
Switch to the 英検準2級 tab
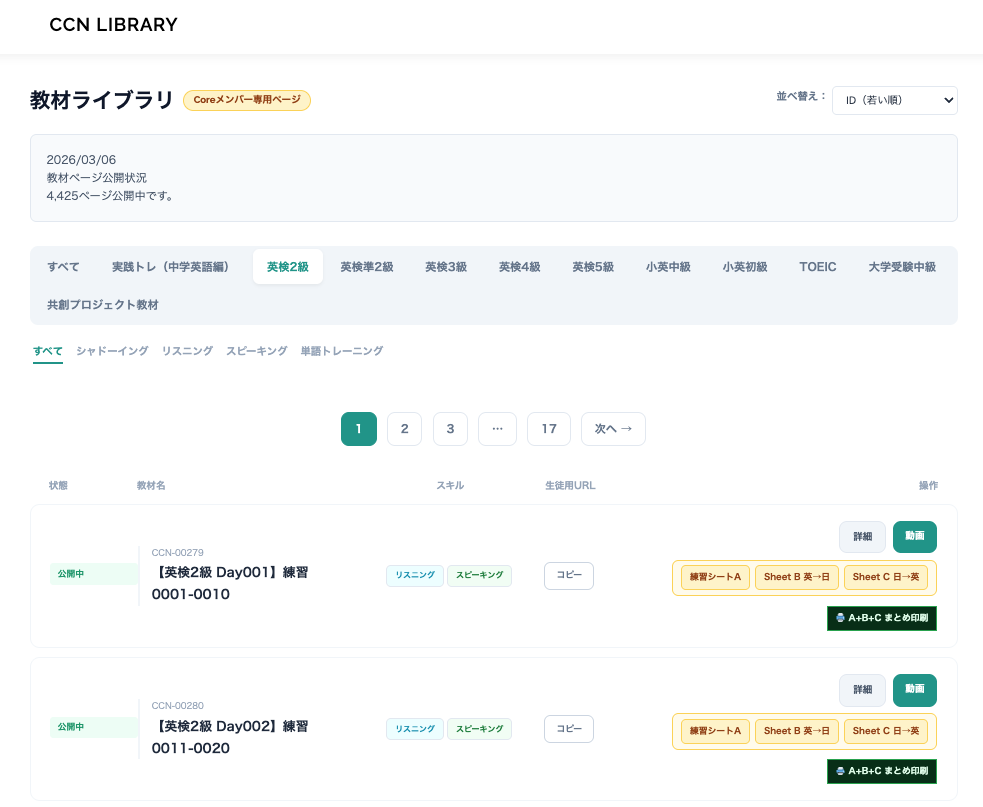point(366,267)
